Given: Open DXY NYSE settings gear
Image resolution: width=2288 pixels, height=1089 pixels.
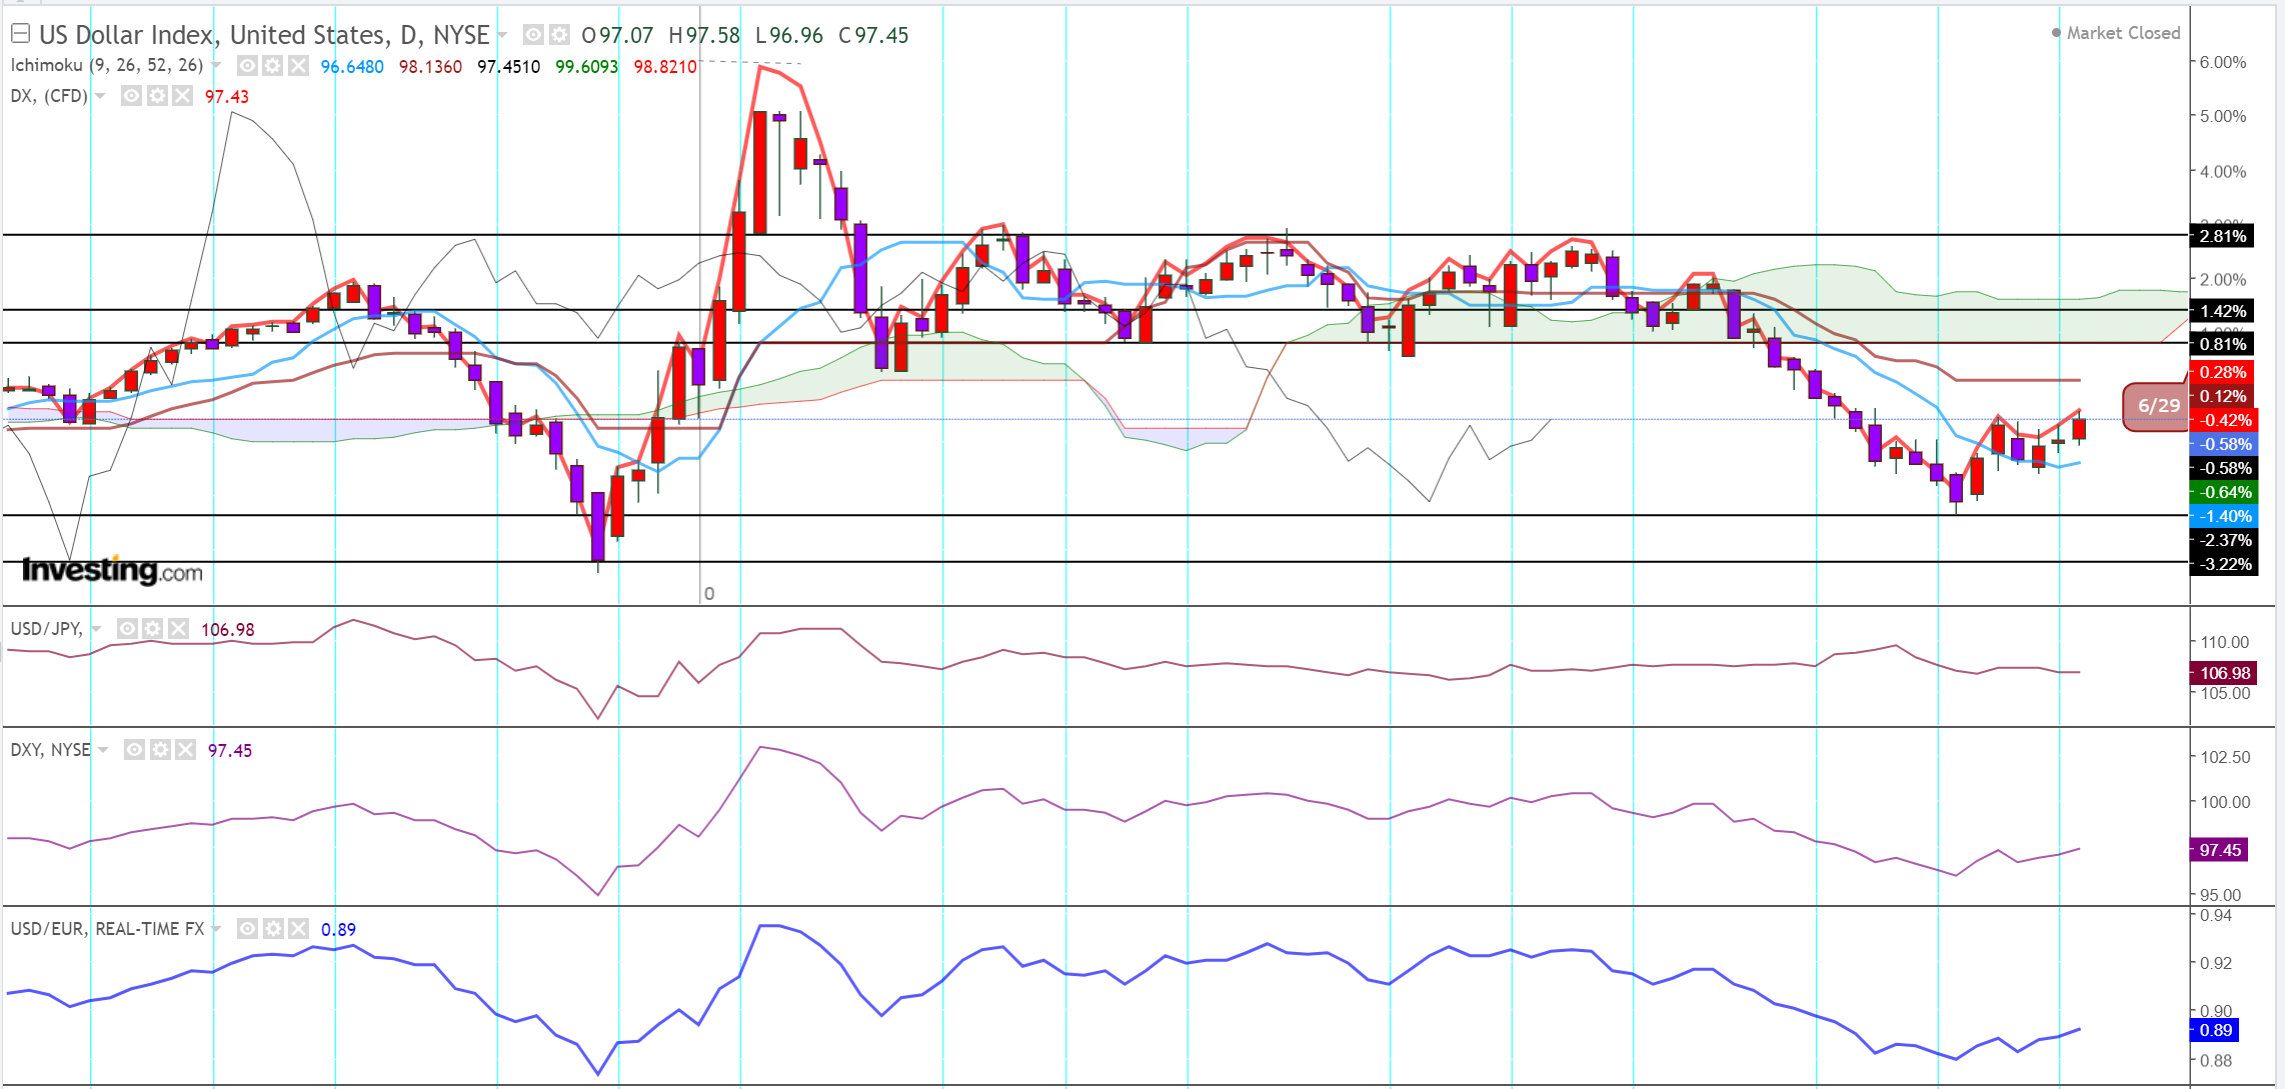Looking at the screenshot, I should pyautogui.click(x=160, y=750).
